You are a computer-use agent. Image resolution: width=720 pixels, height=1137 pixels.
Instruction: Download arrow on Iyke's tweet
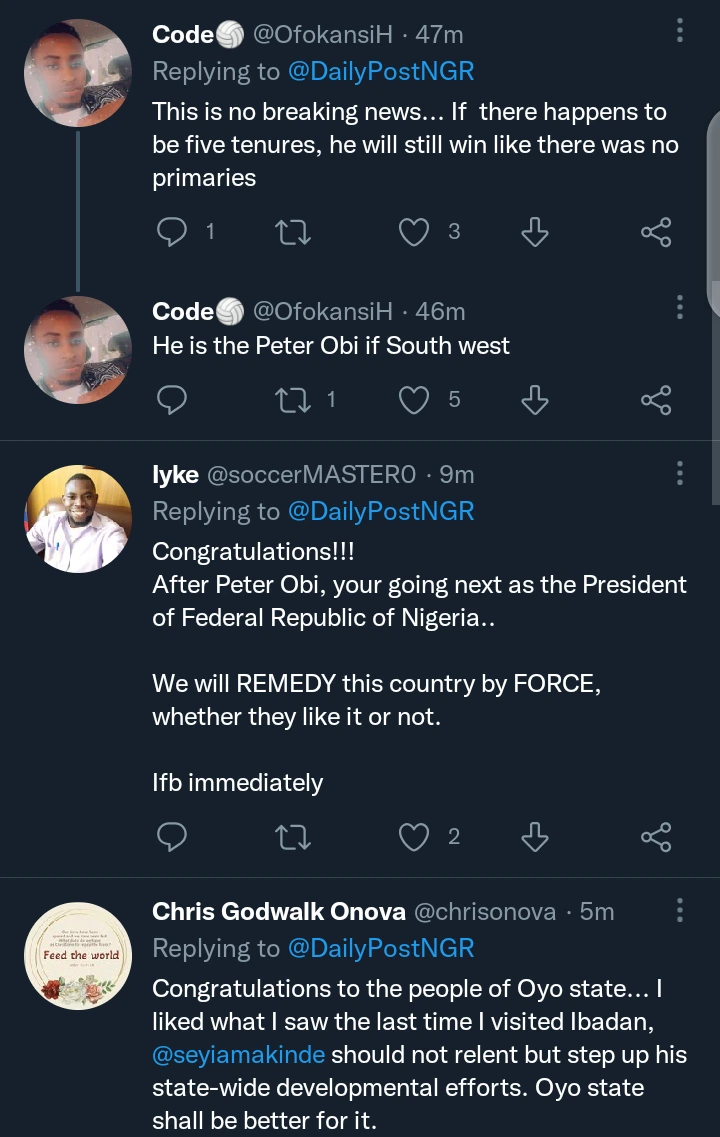pos(535,837)
